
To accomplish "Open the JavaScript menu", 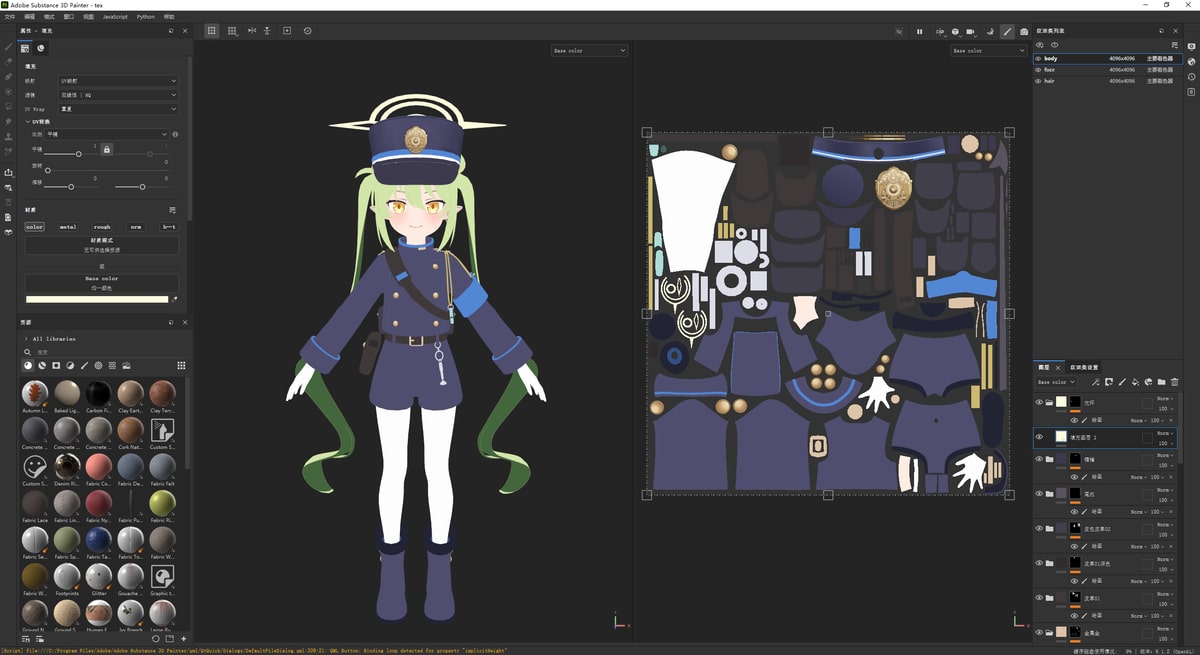I will [x=115, y=17].
